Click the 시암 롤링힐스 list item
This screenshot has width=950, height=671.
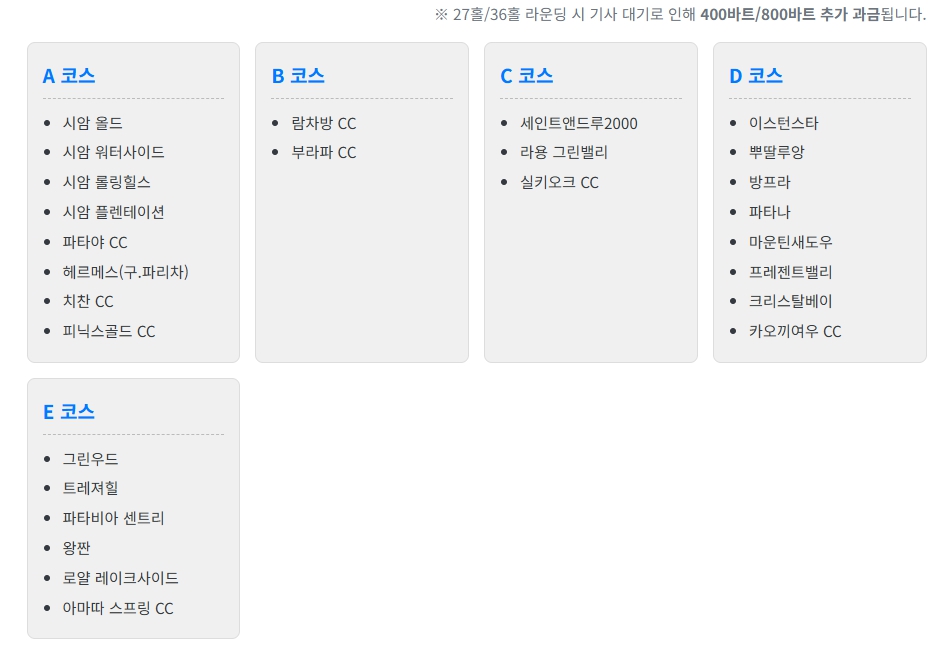tap(107, 182)
